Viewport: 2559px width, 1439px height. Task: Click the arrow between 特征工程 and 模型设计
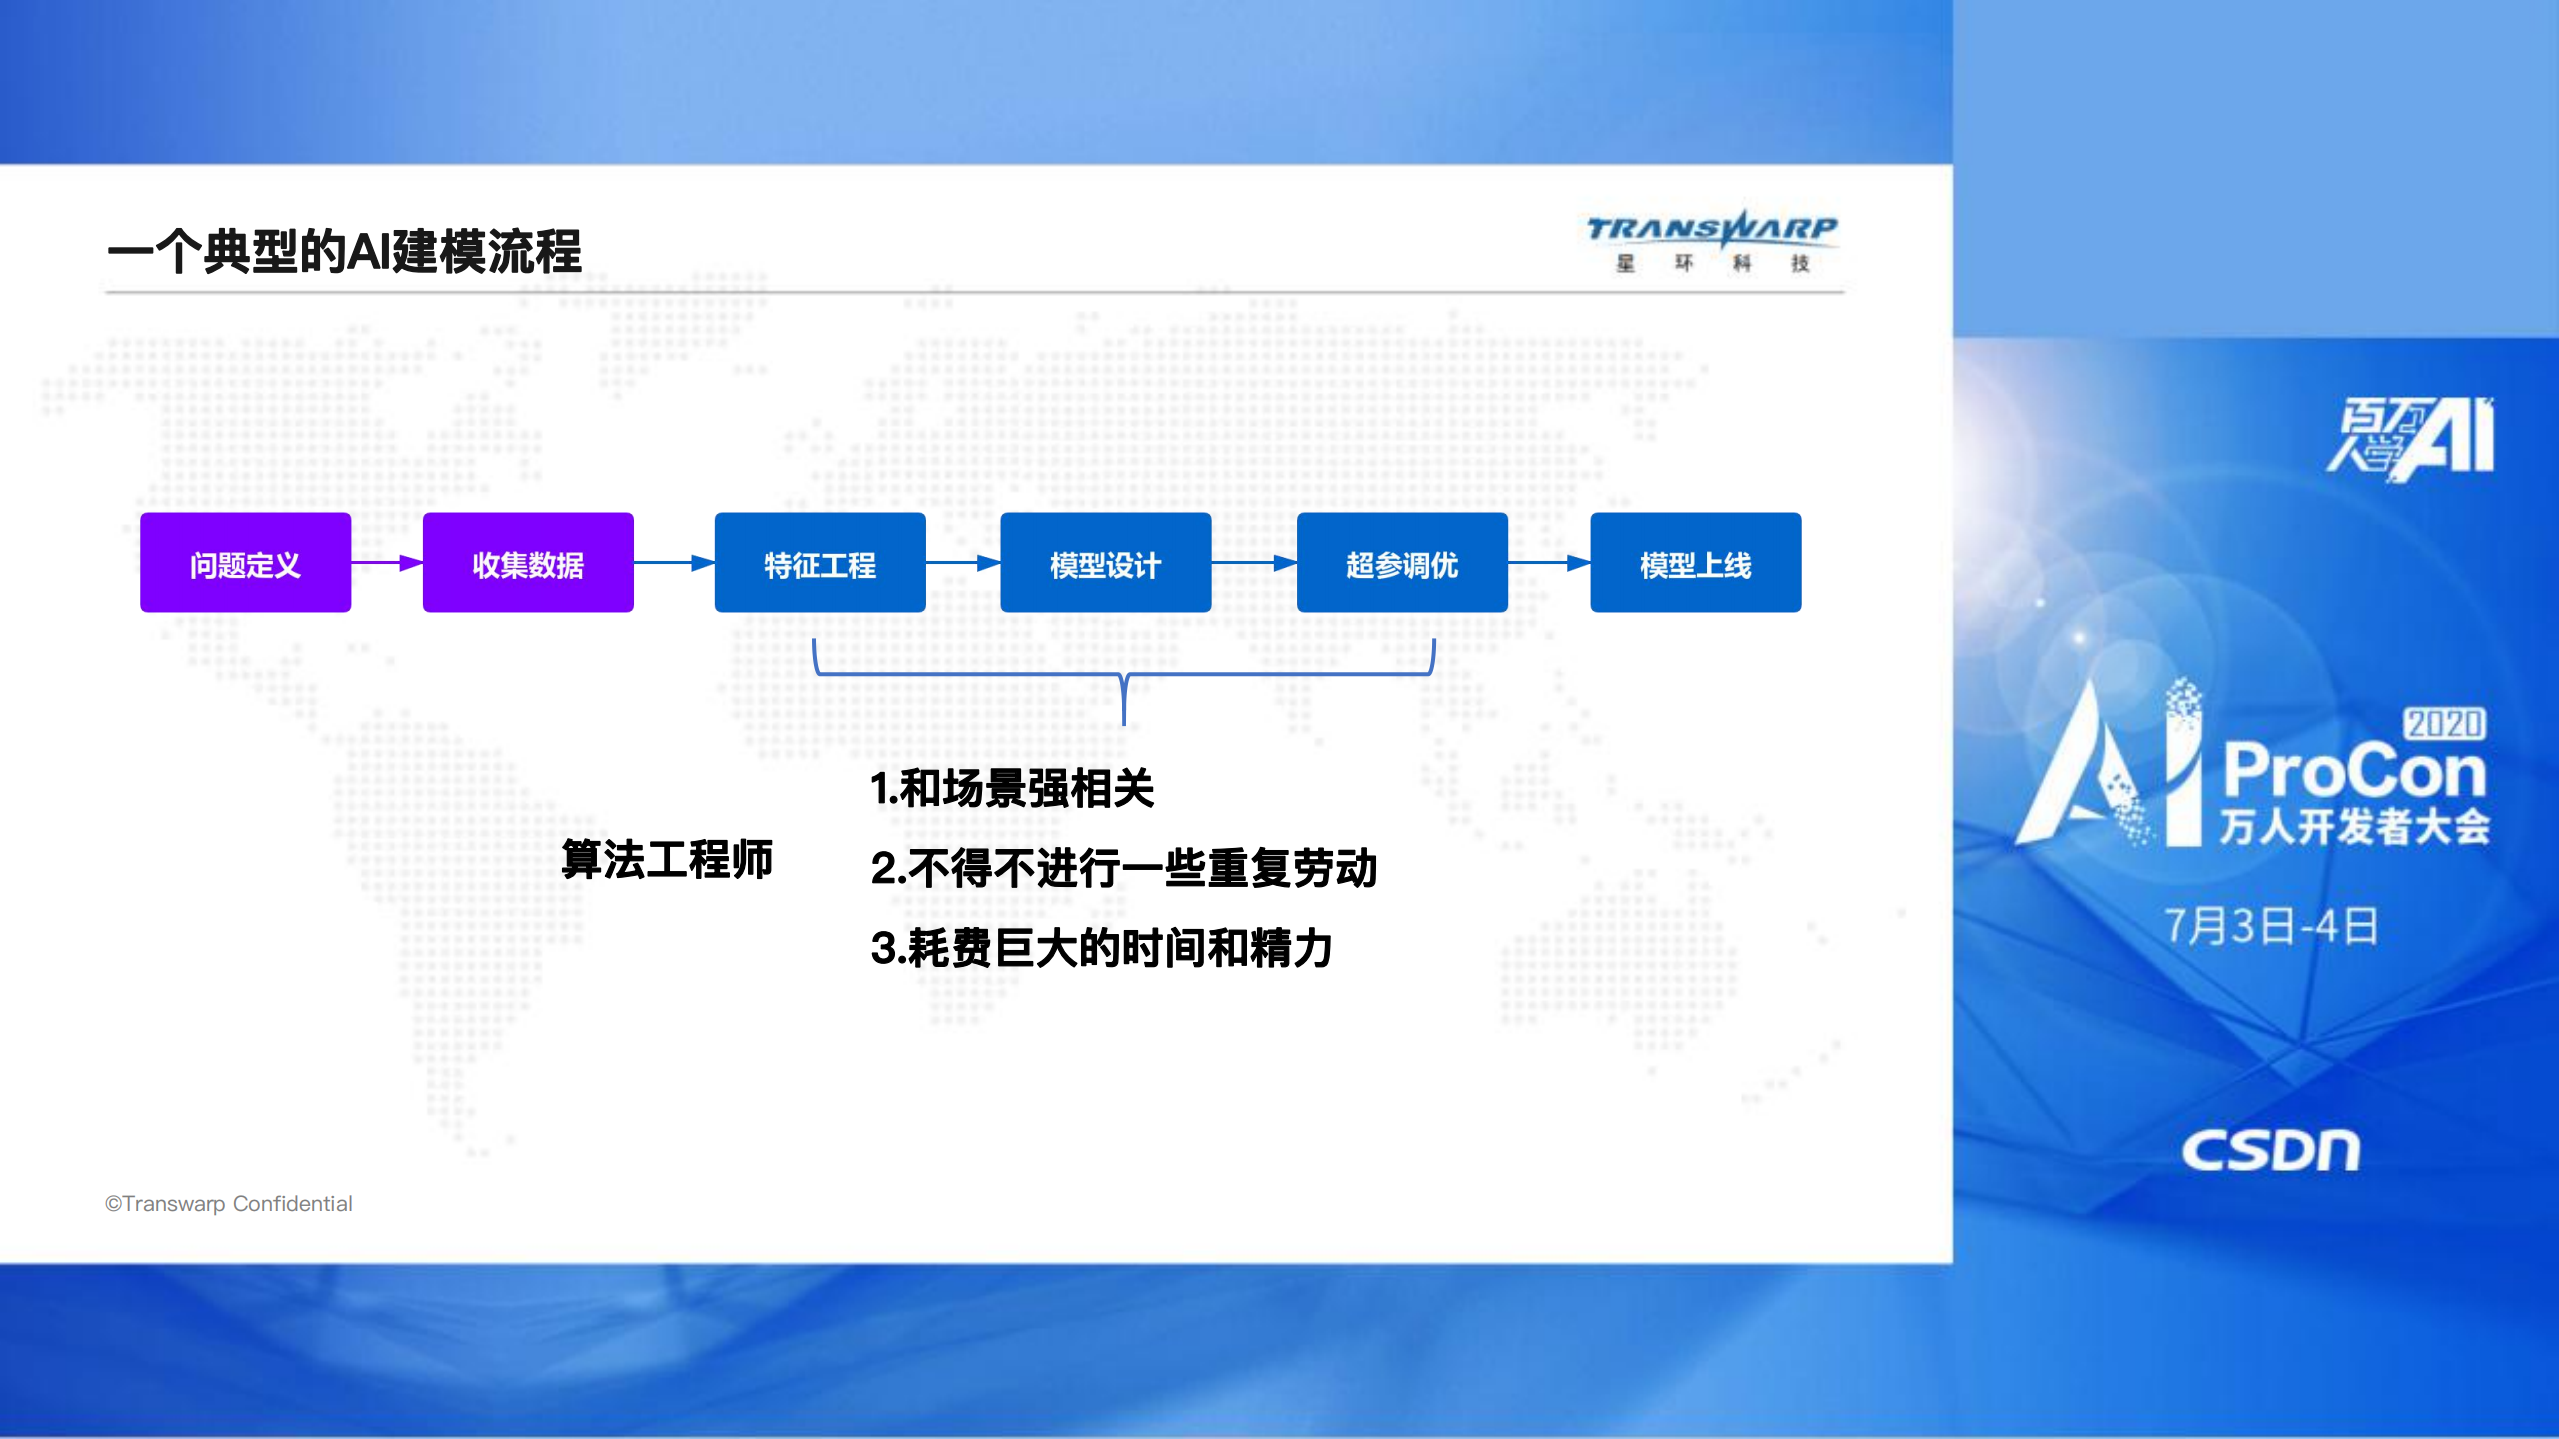(963, 562)
